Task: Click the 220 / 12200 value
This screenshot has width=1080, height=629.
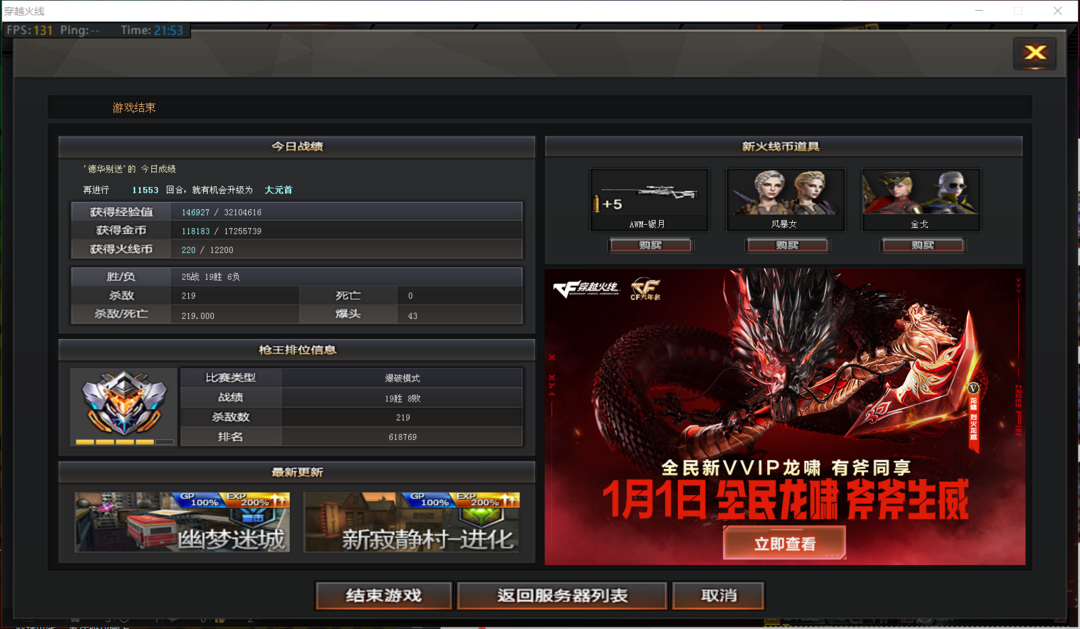Action: click(207, 250)
